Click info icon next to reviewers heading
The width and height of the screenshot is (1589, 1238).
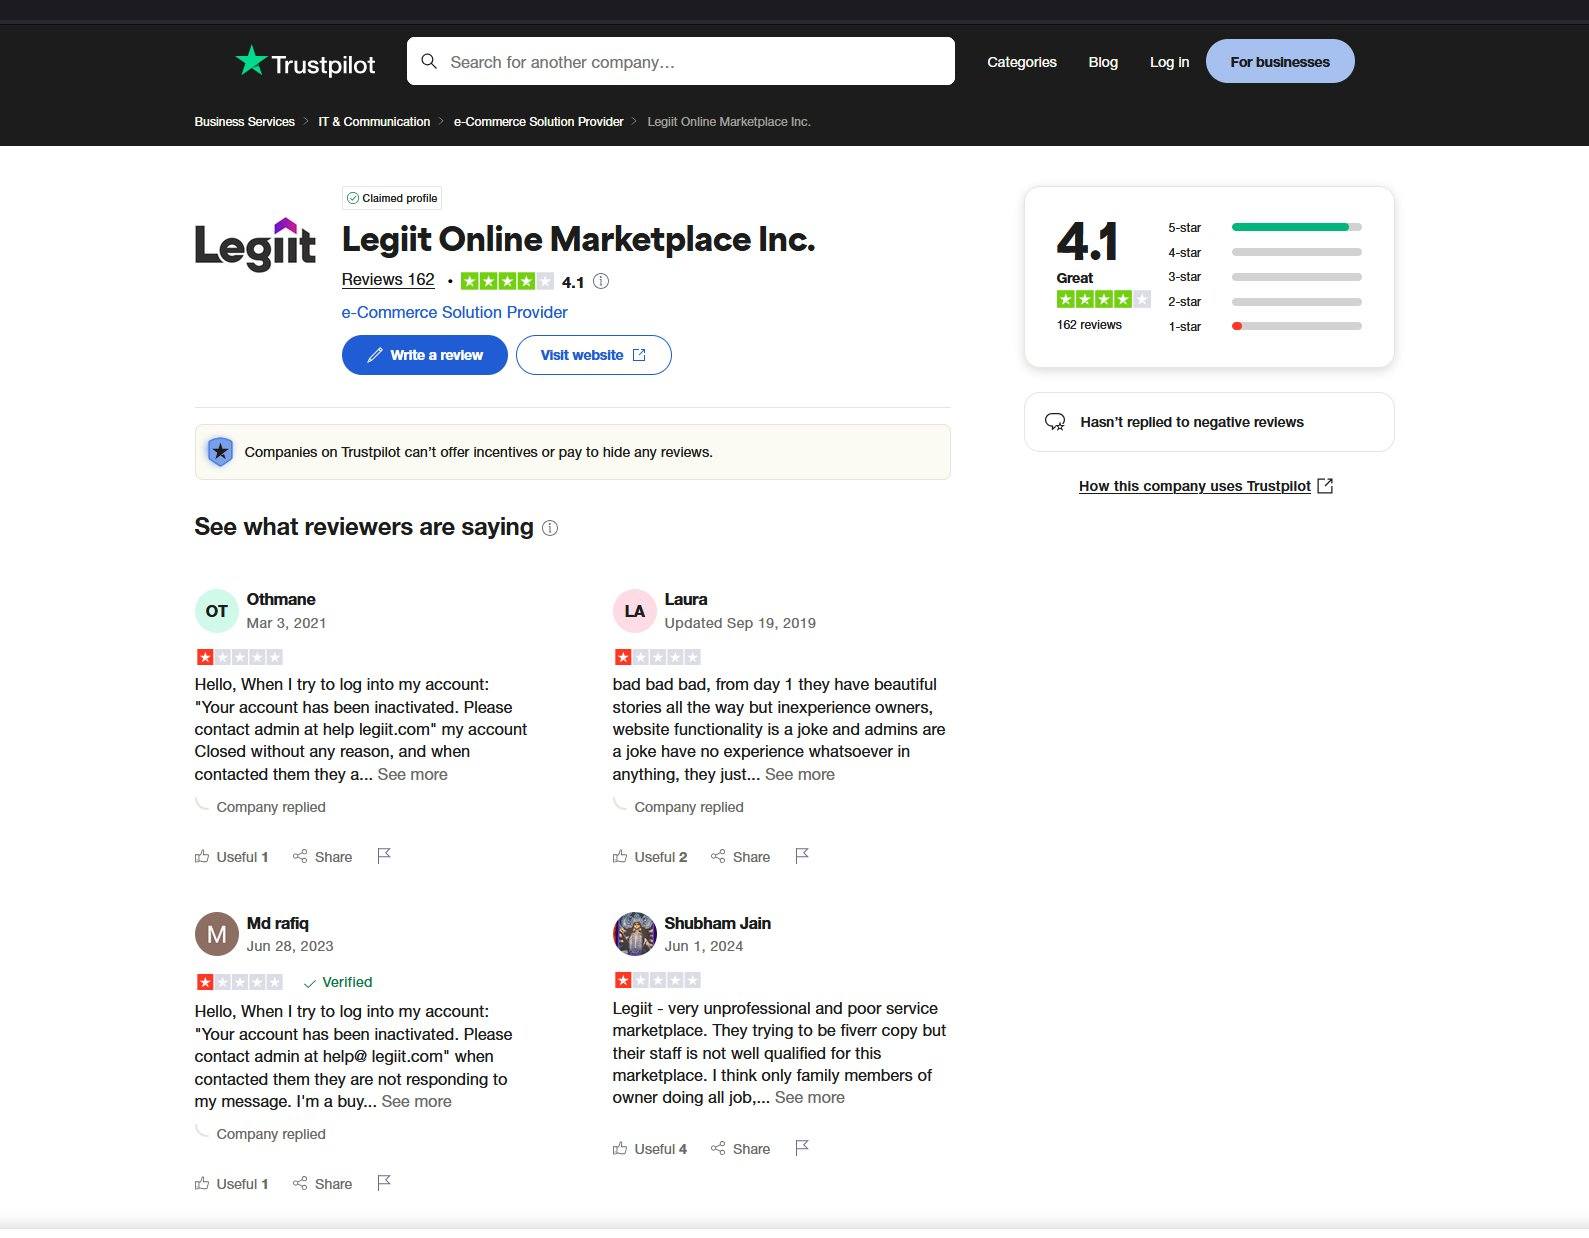click(550, 528)
